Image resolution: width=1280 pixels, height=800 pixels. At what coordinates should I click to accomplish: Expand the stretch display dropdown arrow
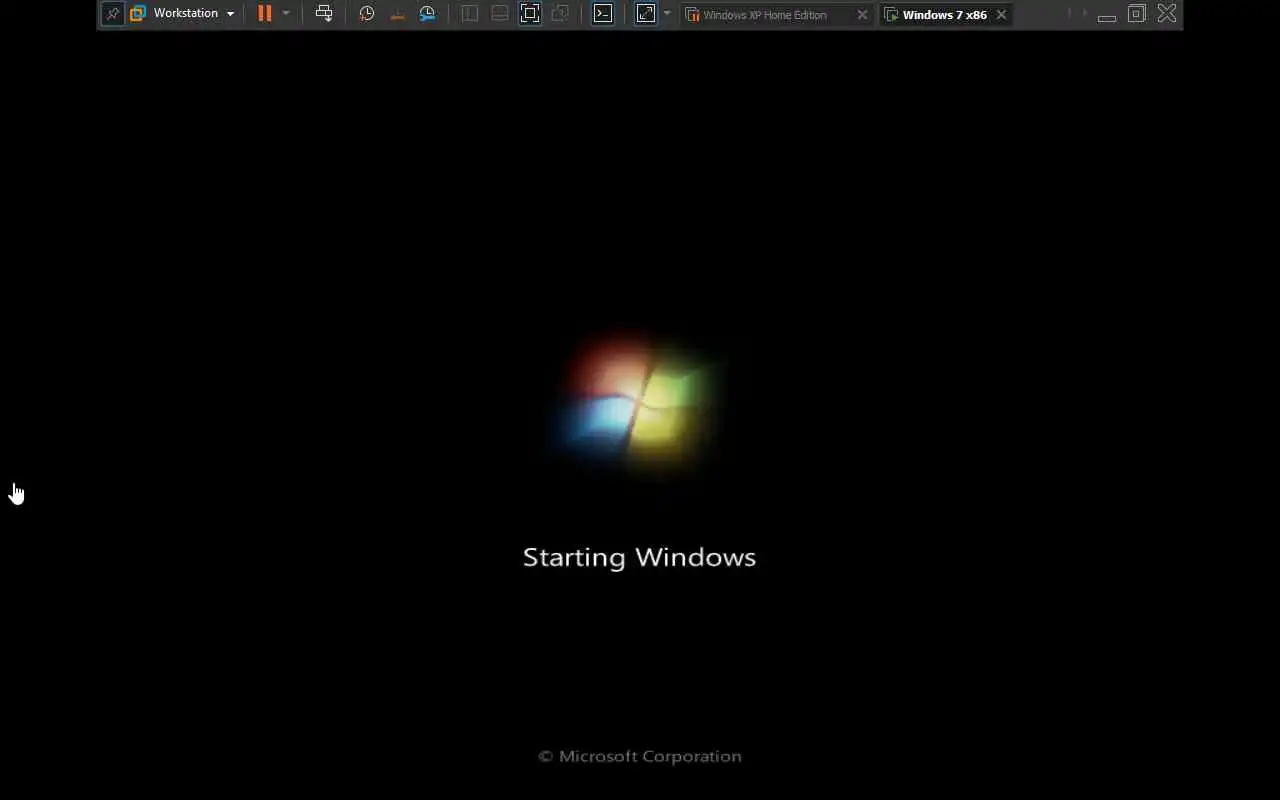667,14
